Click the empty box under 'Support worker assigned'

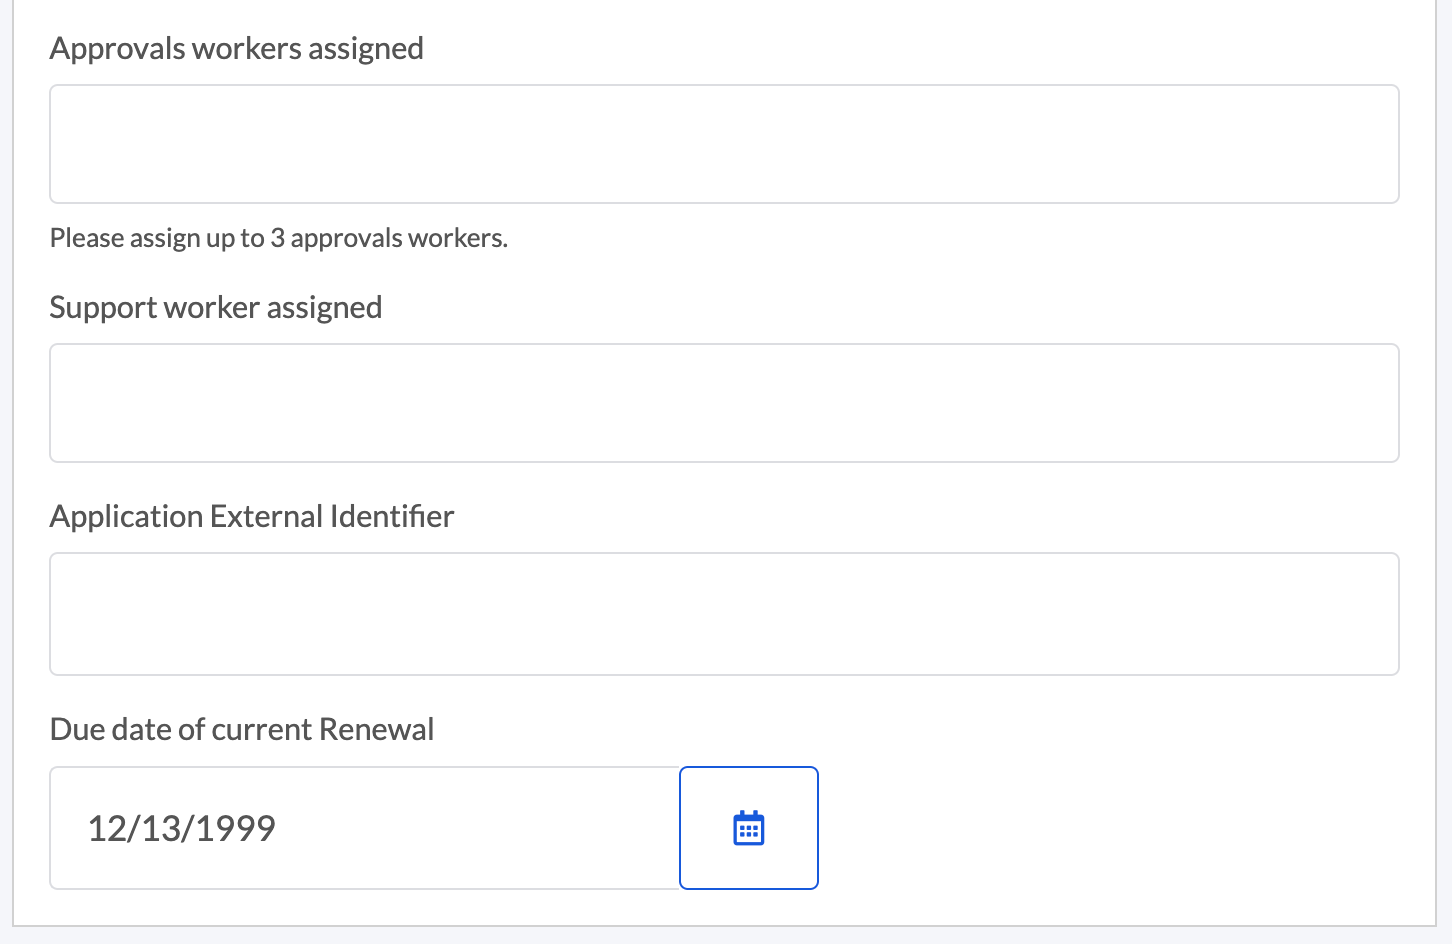[x=724, y=403]
